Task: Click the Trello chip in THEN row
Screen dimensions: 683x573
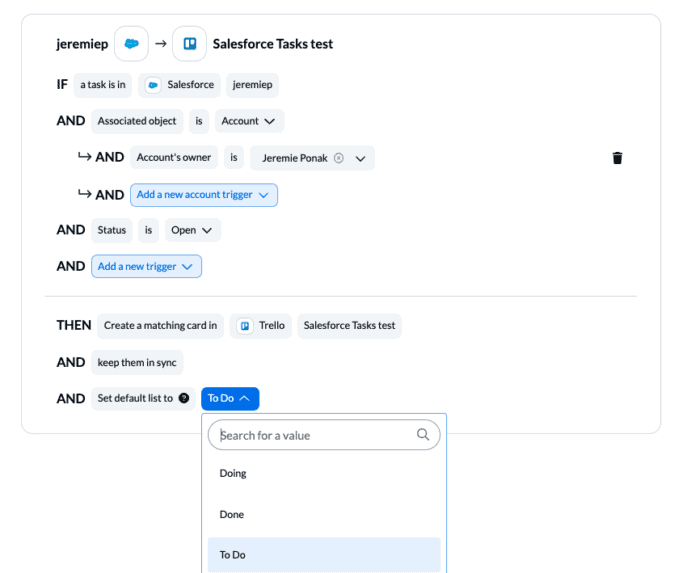Action: [261, 326]
